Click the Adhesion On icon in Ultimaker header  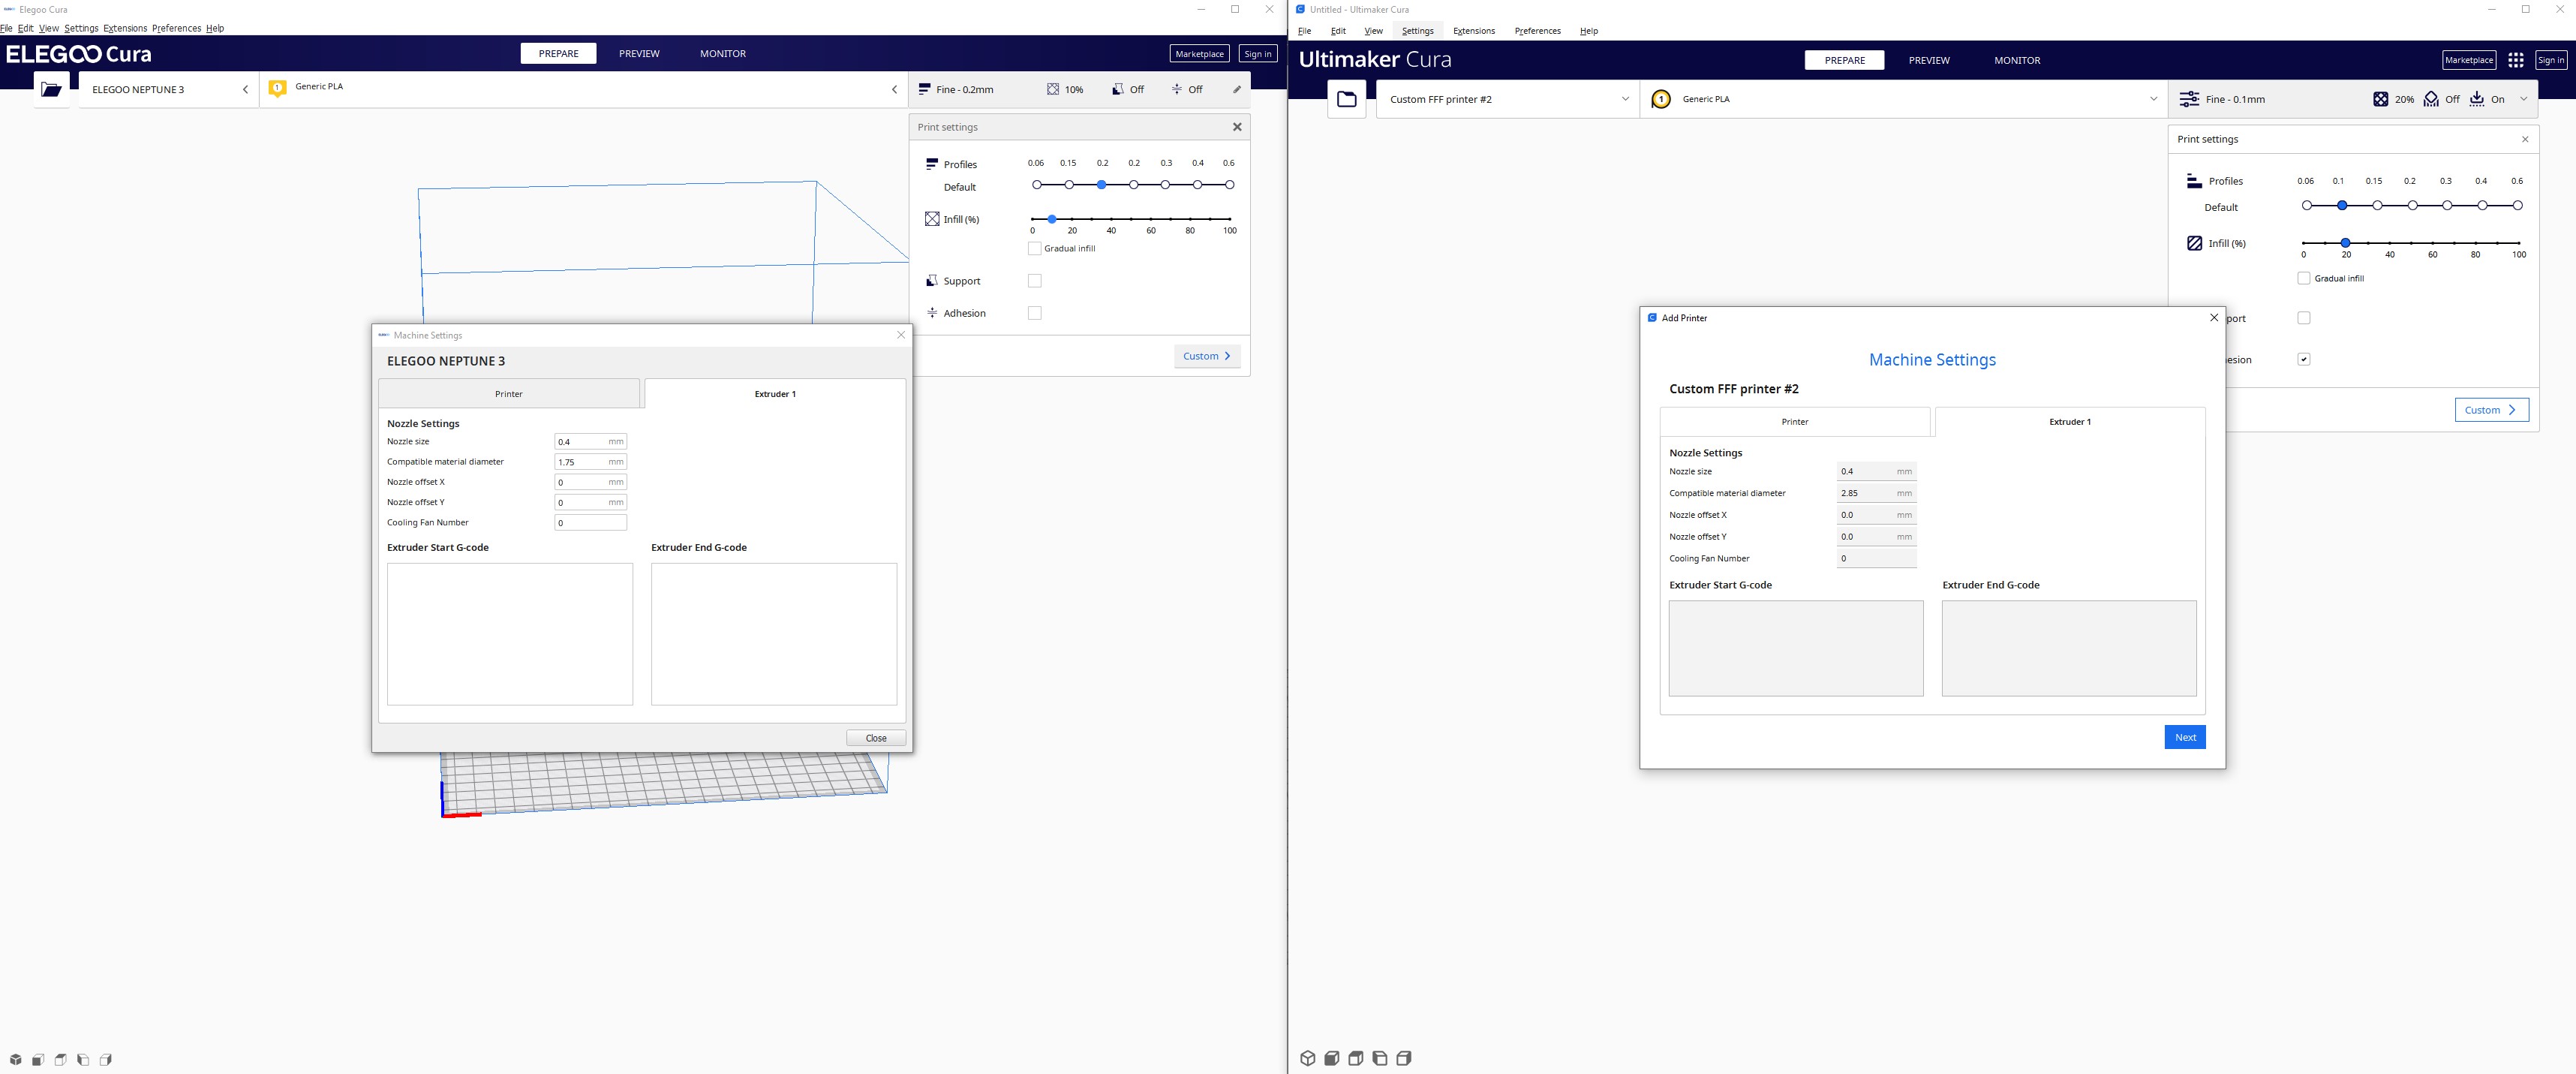point(2477,99)
